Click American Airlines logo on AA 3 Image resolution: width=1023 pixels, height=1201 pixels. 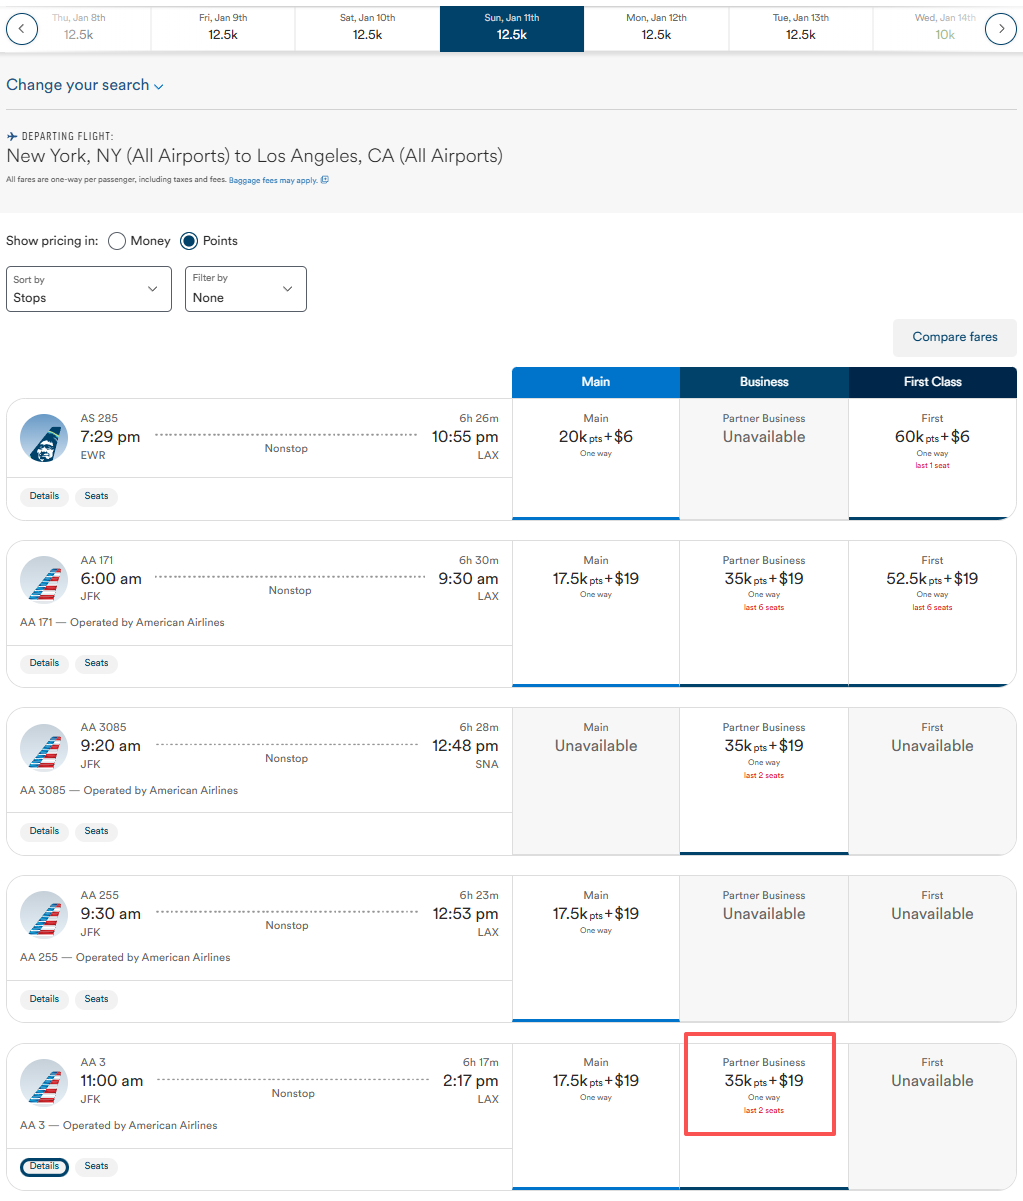(x=44, y=1082)
